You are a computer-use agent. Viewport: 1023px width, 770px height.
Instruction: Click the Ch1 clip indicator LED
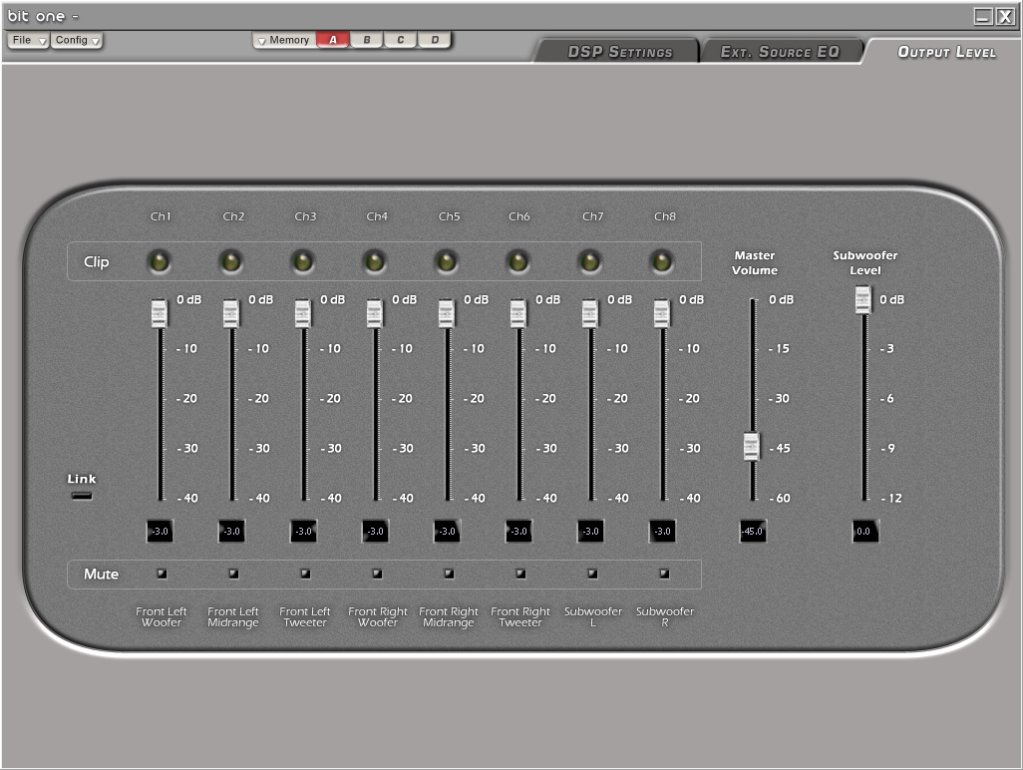[159, 262]
